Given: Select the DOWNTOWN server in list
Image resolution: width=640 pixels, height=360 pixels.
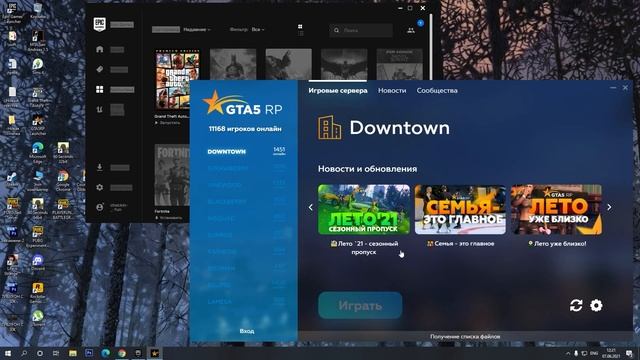Looking at the screenshot, I should tap(246, 151).
